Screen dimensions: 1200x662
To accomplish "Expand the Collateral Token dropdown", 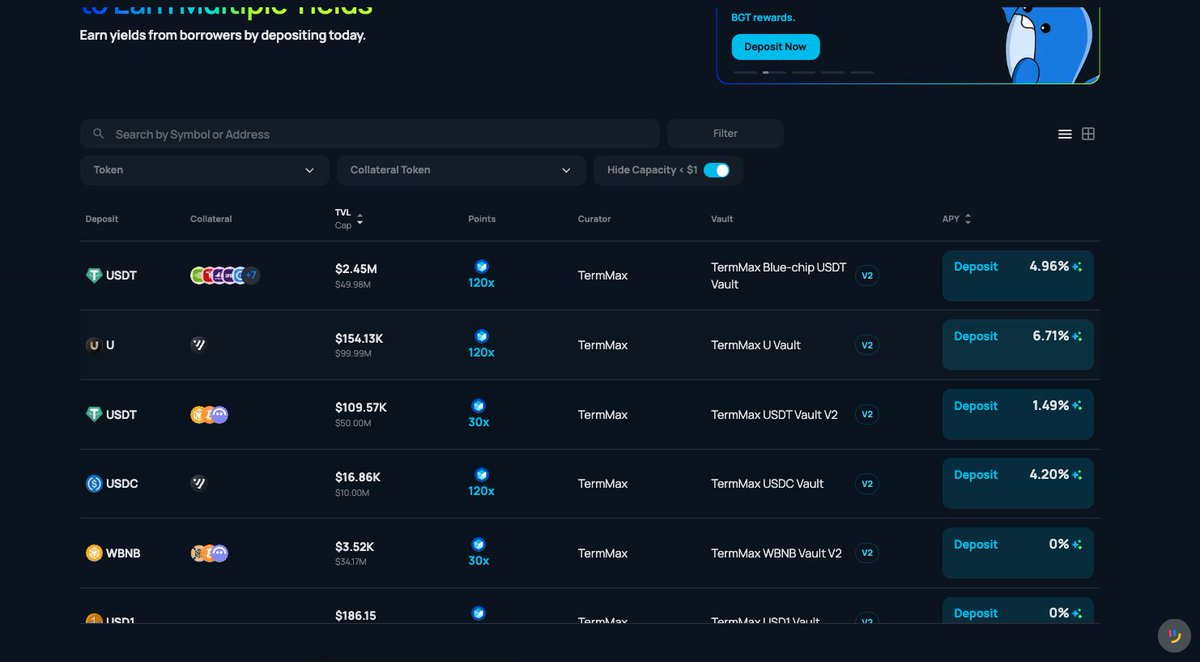I will point(460,170).
